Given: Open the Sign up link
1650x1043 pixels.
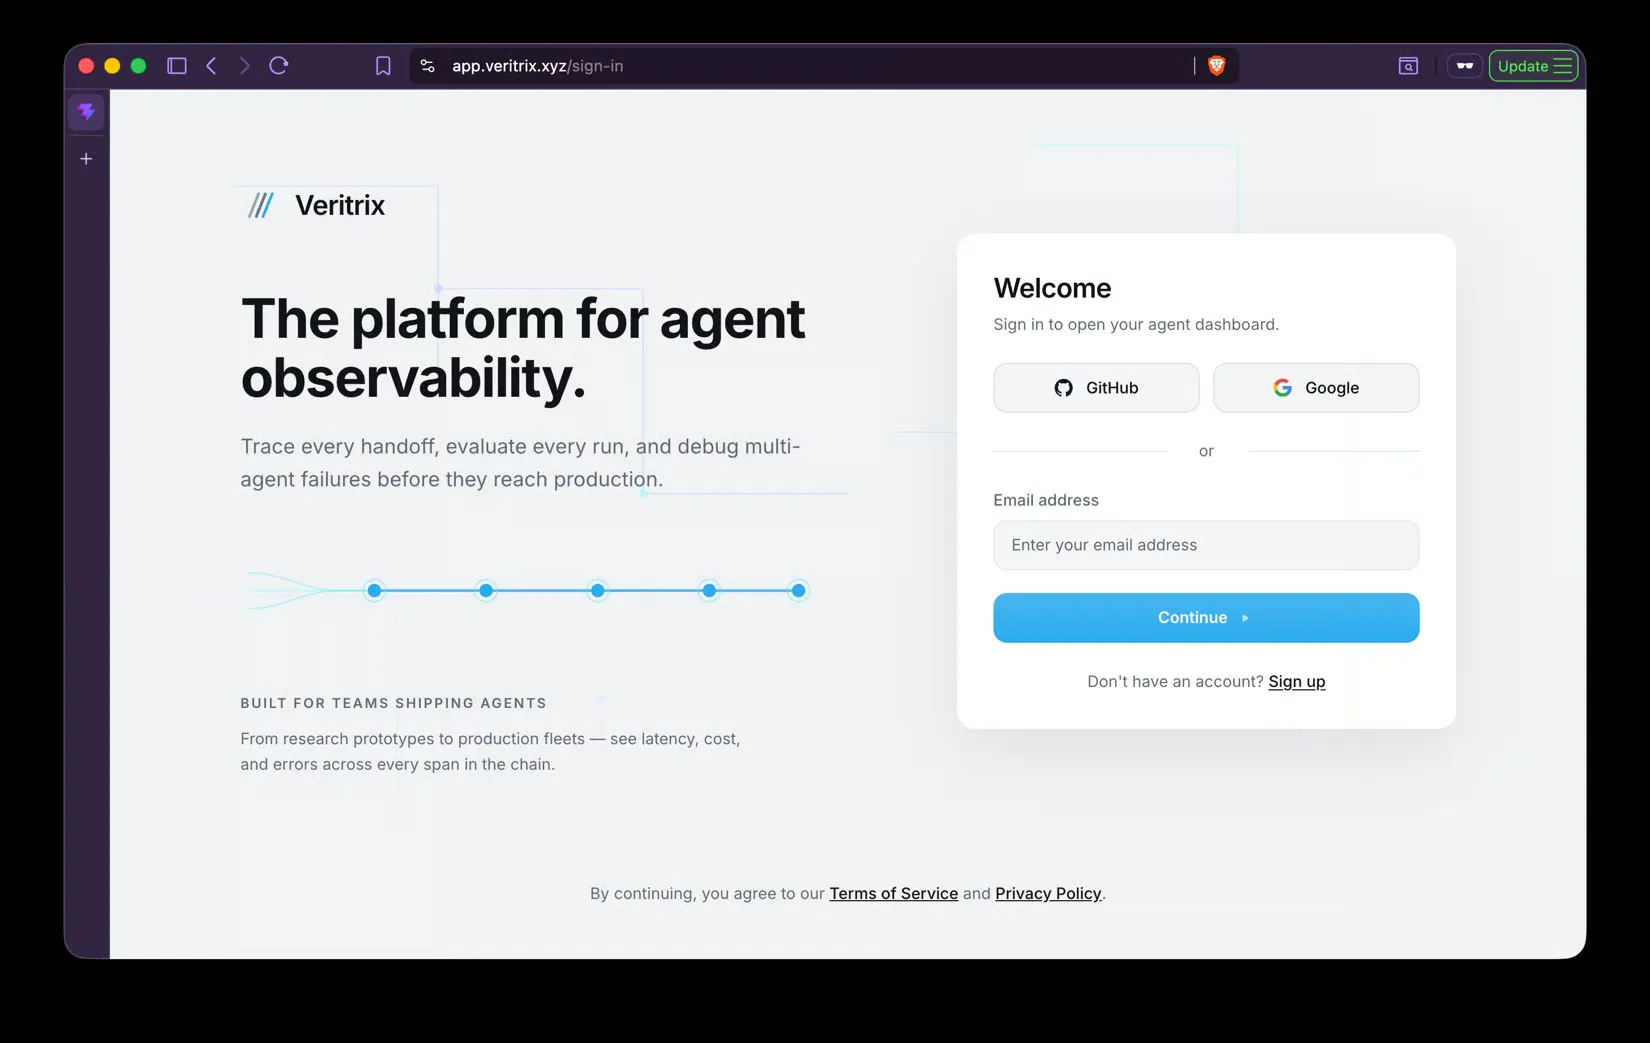Looking at the screenshot, I should point(1297,682).
